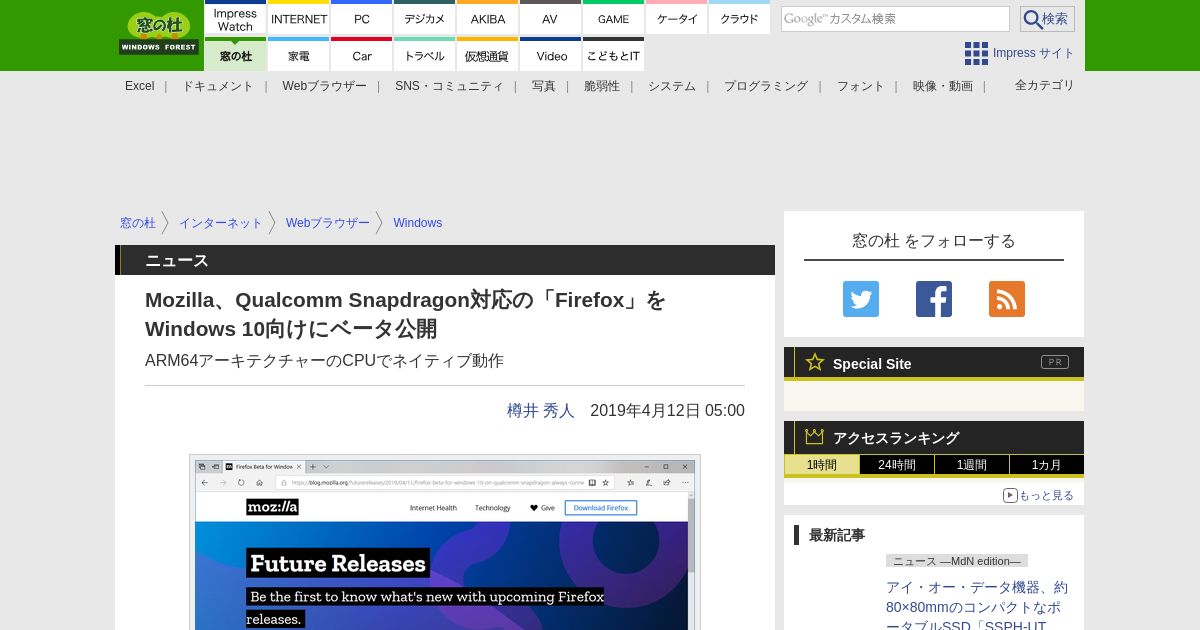Select the 窓の杜 site tab

pyautogui.click(x=235, y=55)
